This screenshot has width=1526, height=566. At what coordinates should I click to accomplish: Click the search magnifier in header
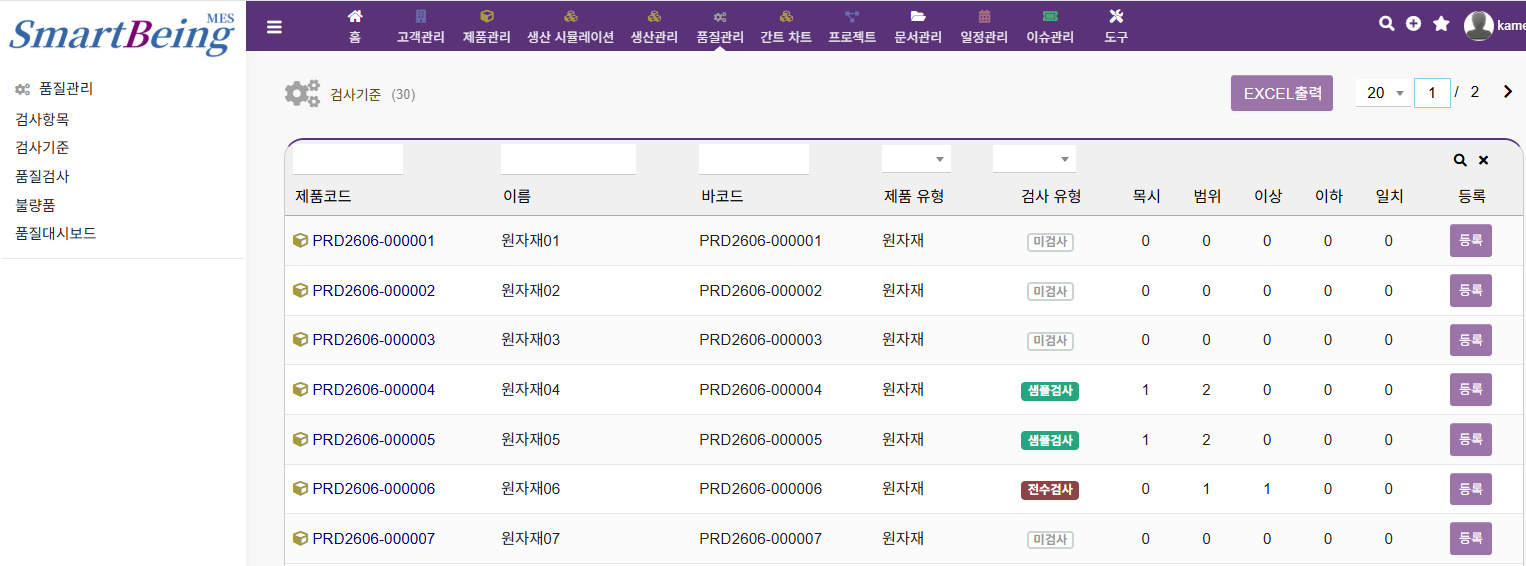coord(1386,24)
